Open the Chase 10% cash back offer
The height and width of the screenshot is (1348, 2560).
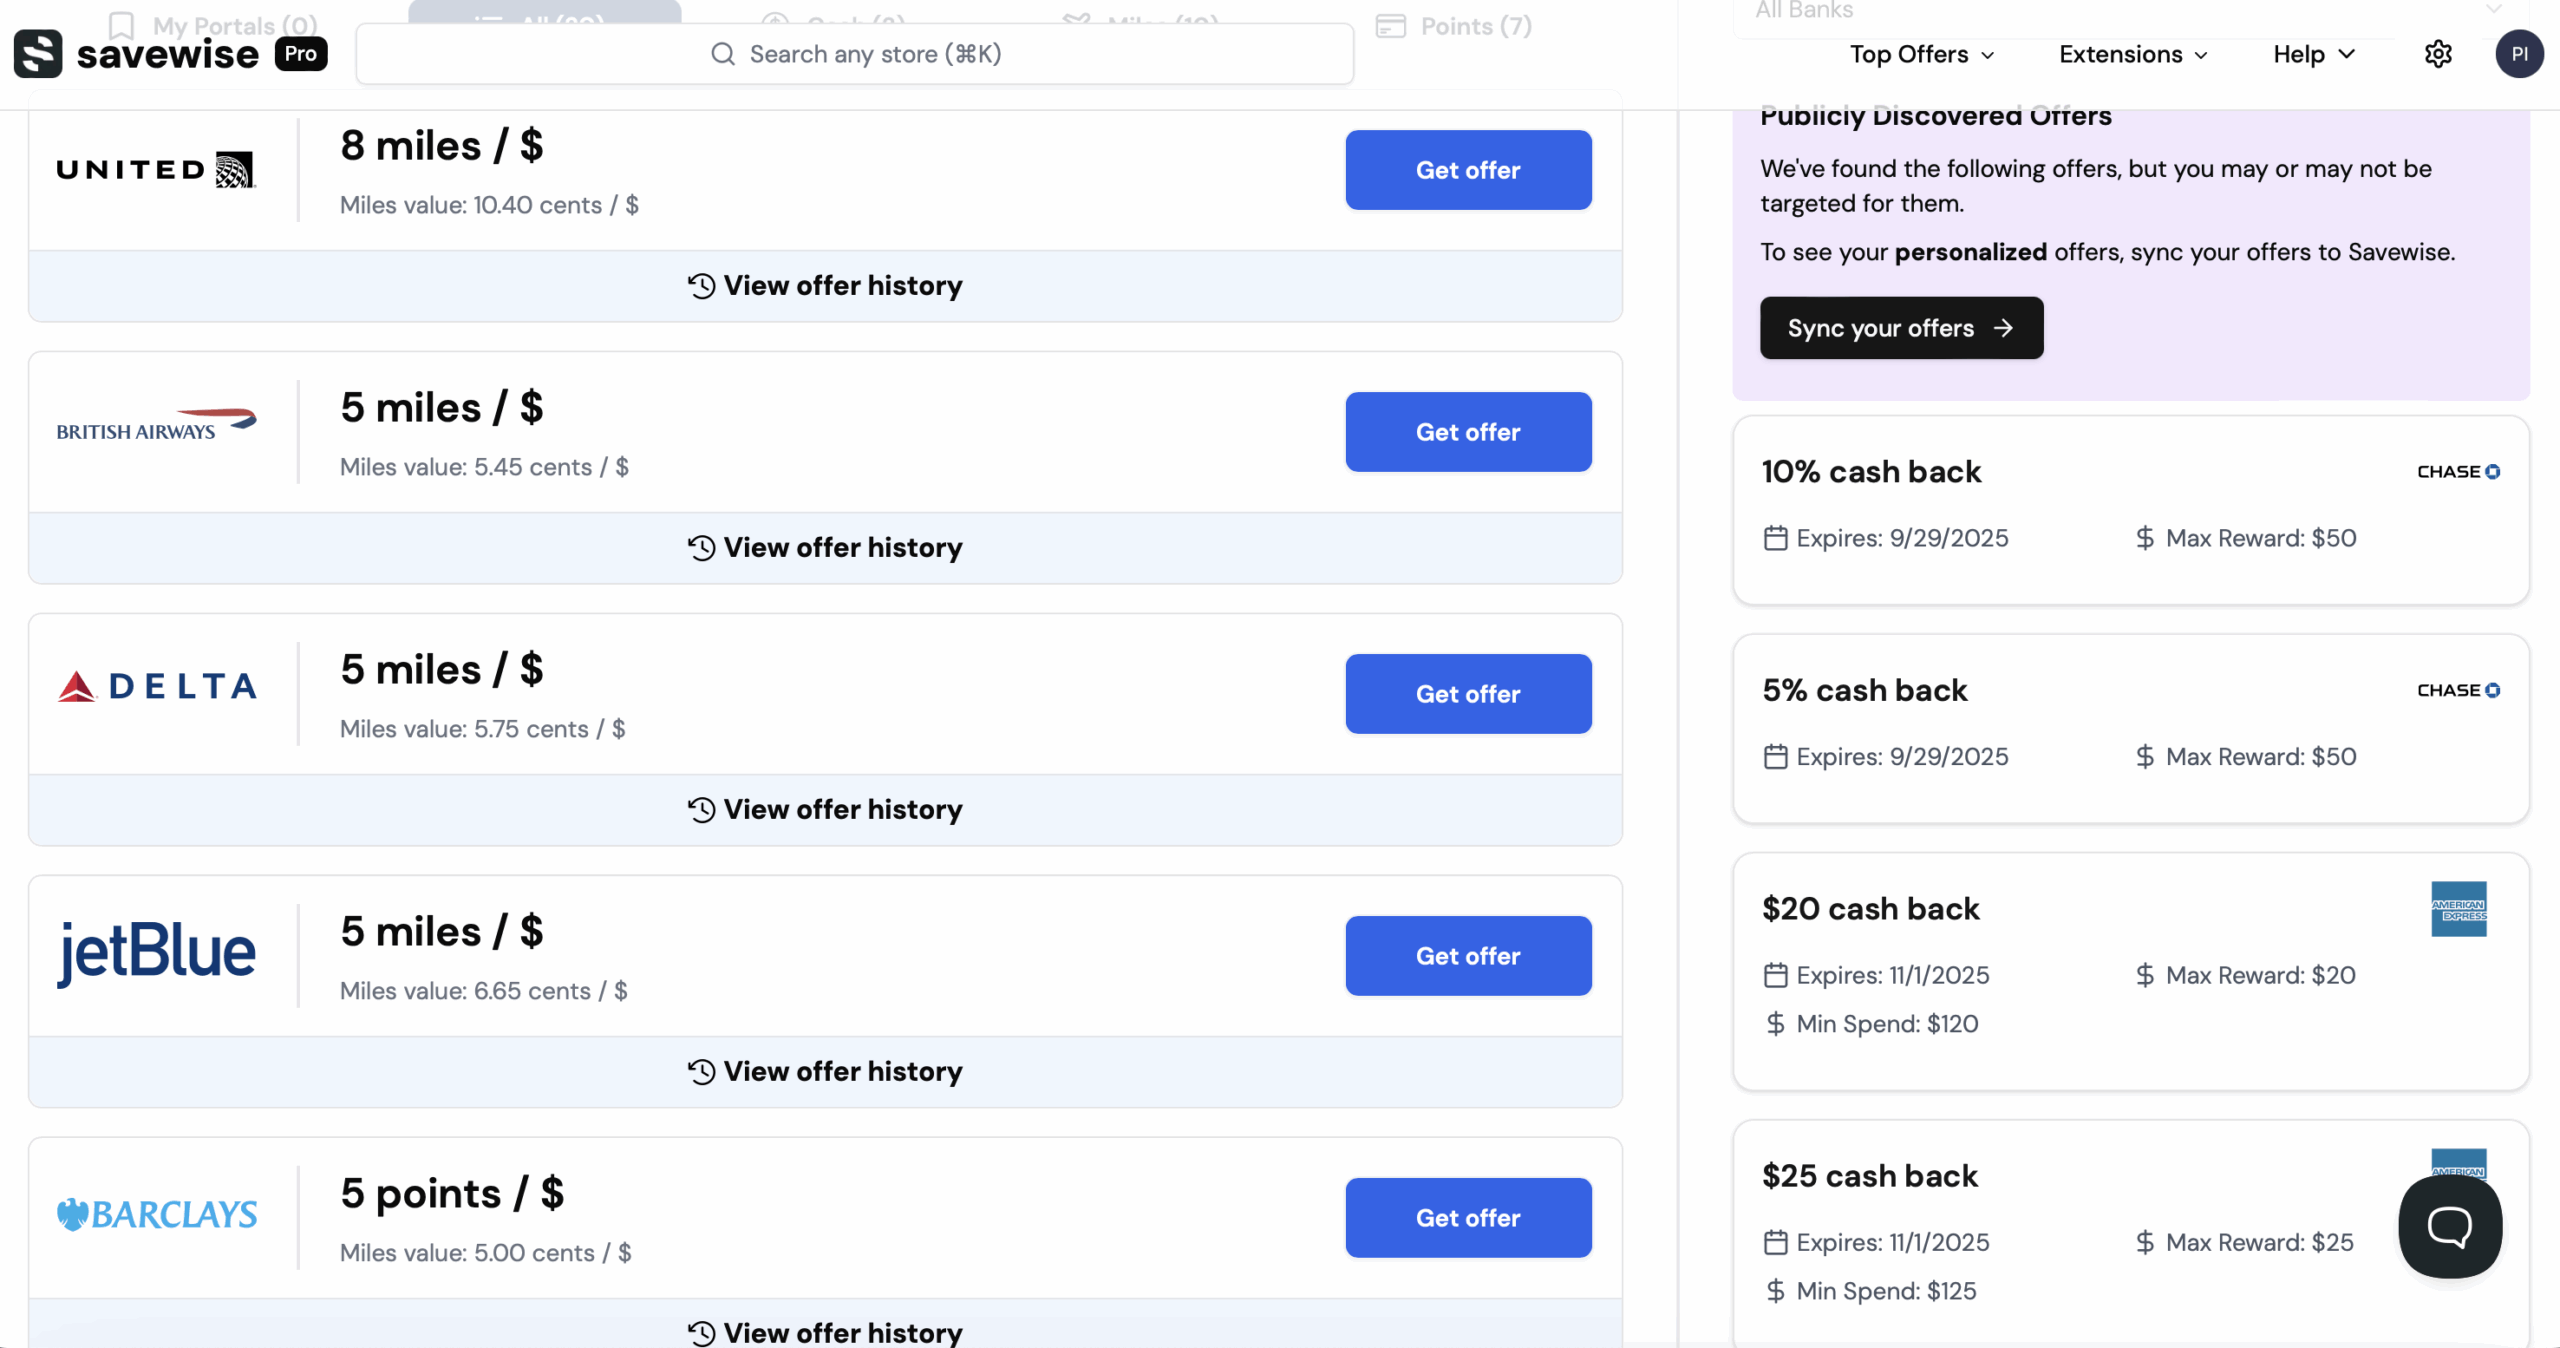click(x=2130, y=510)
